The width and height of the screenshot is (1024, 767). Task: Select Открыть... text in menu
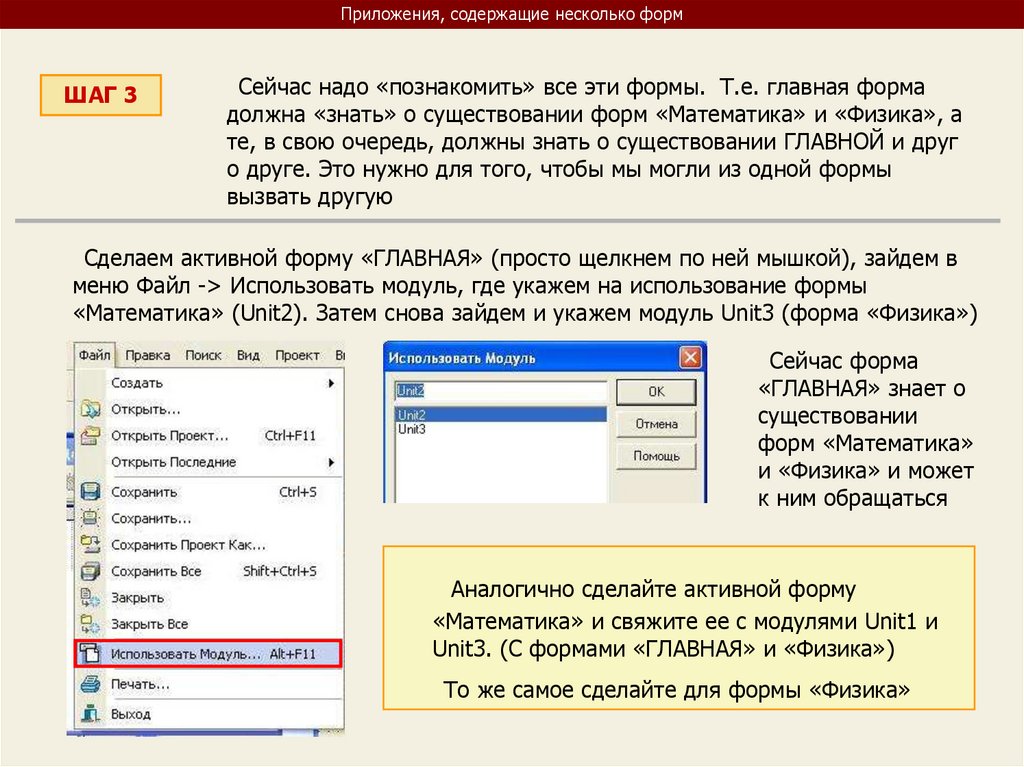pos(146,410)
